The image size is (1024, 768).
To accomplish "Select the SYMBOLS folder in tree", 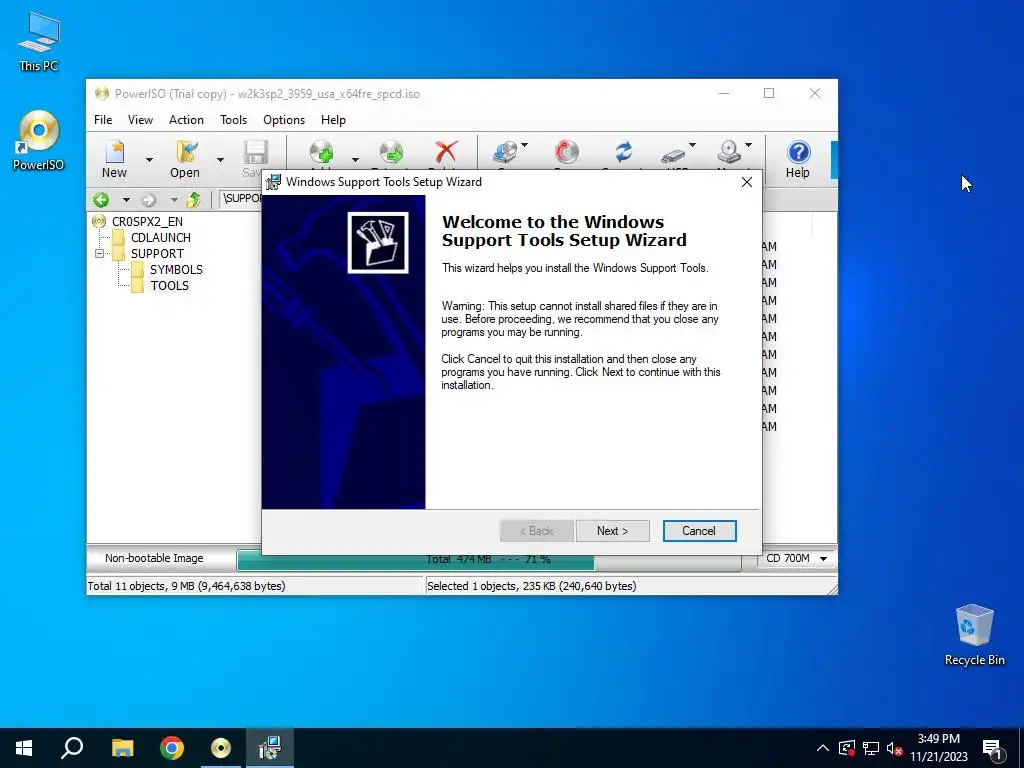I will tap(176, 270).
